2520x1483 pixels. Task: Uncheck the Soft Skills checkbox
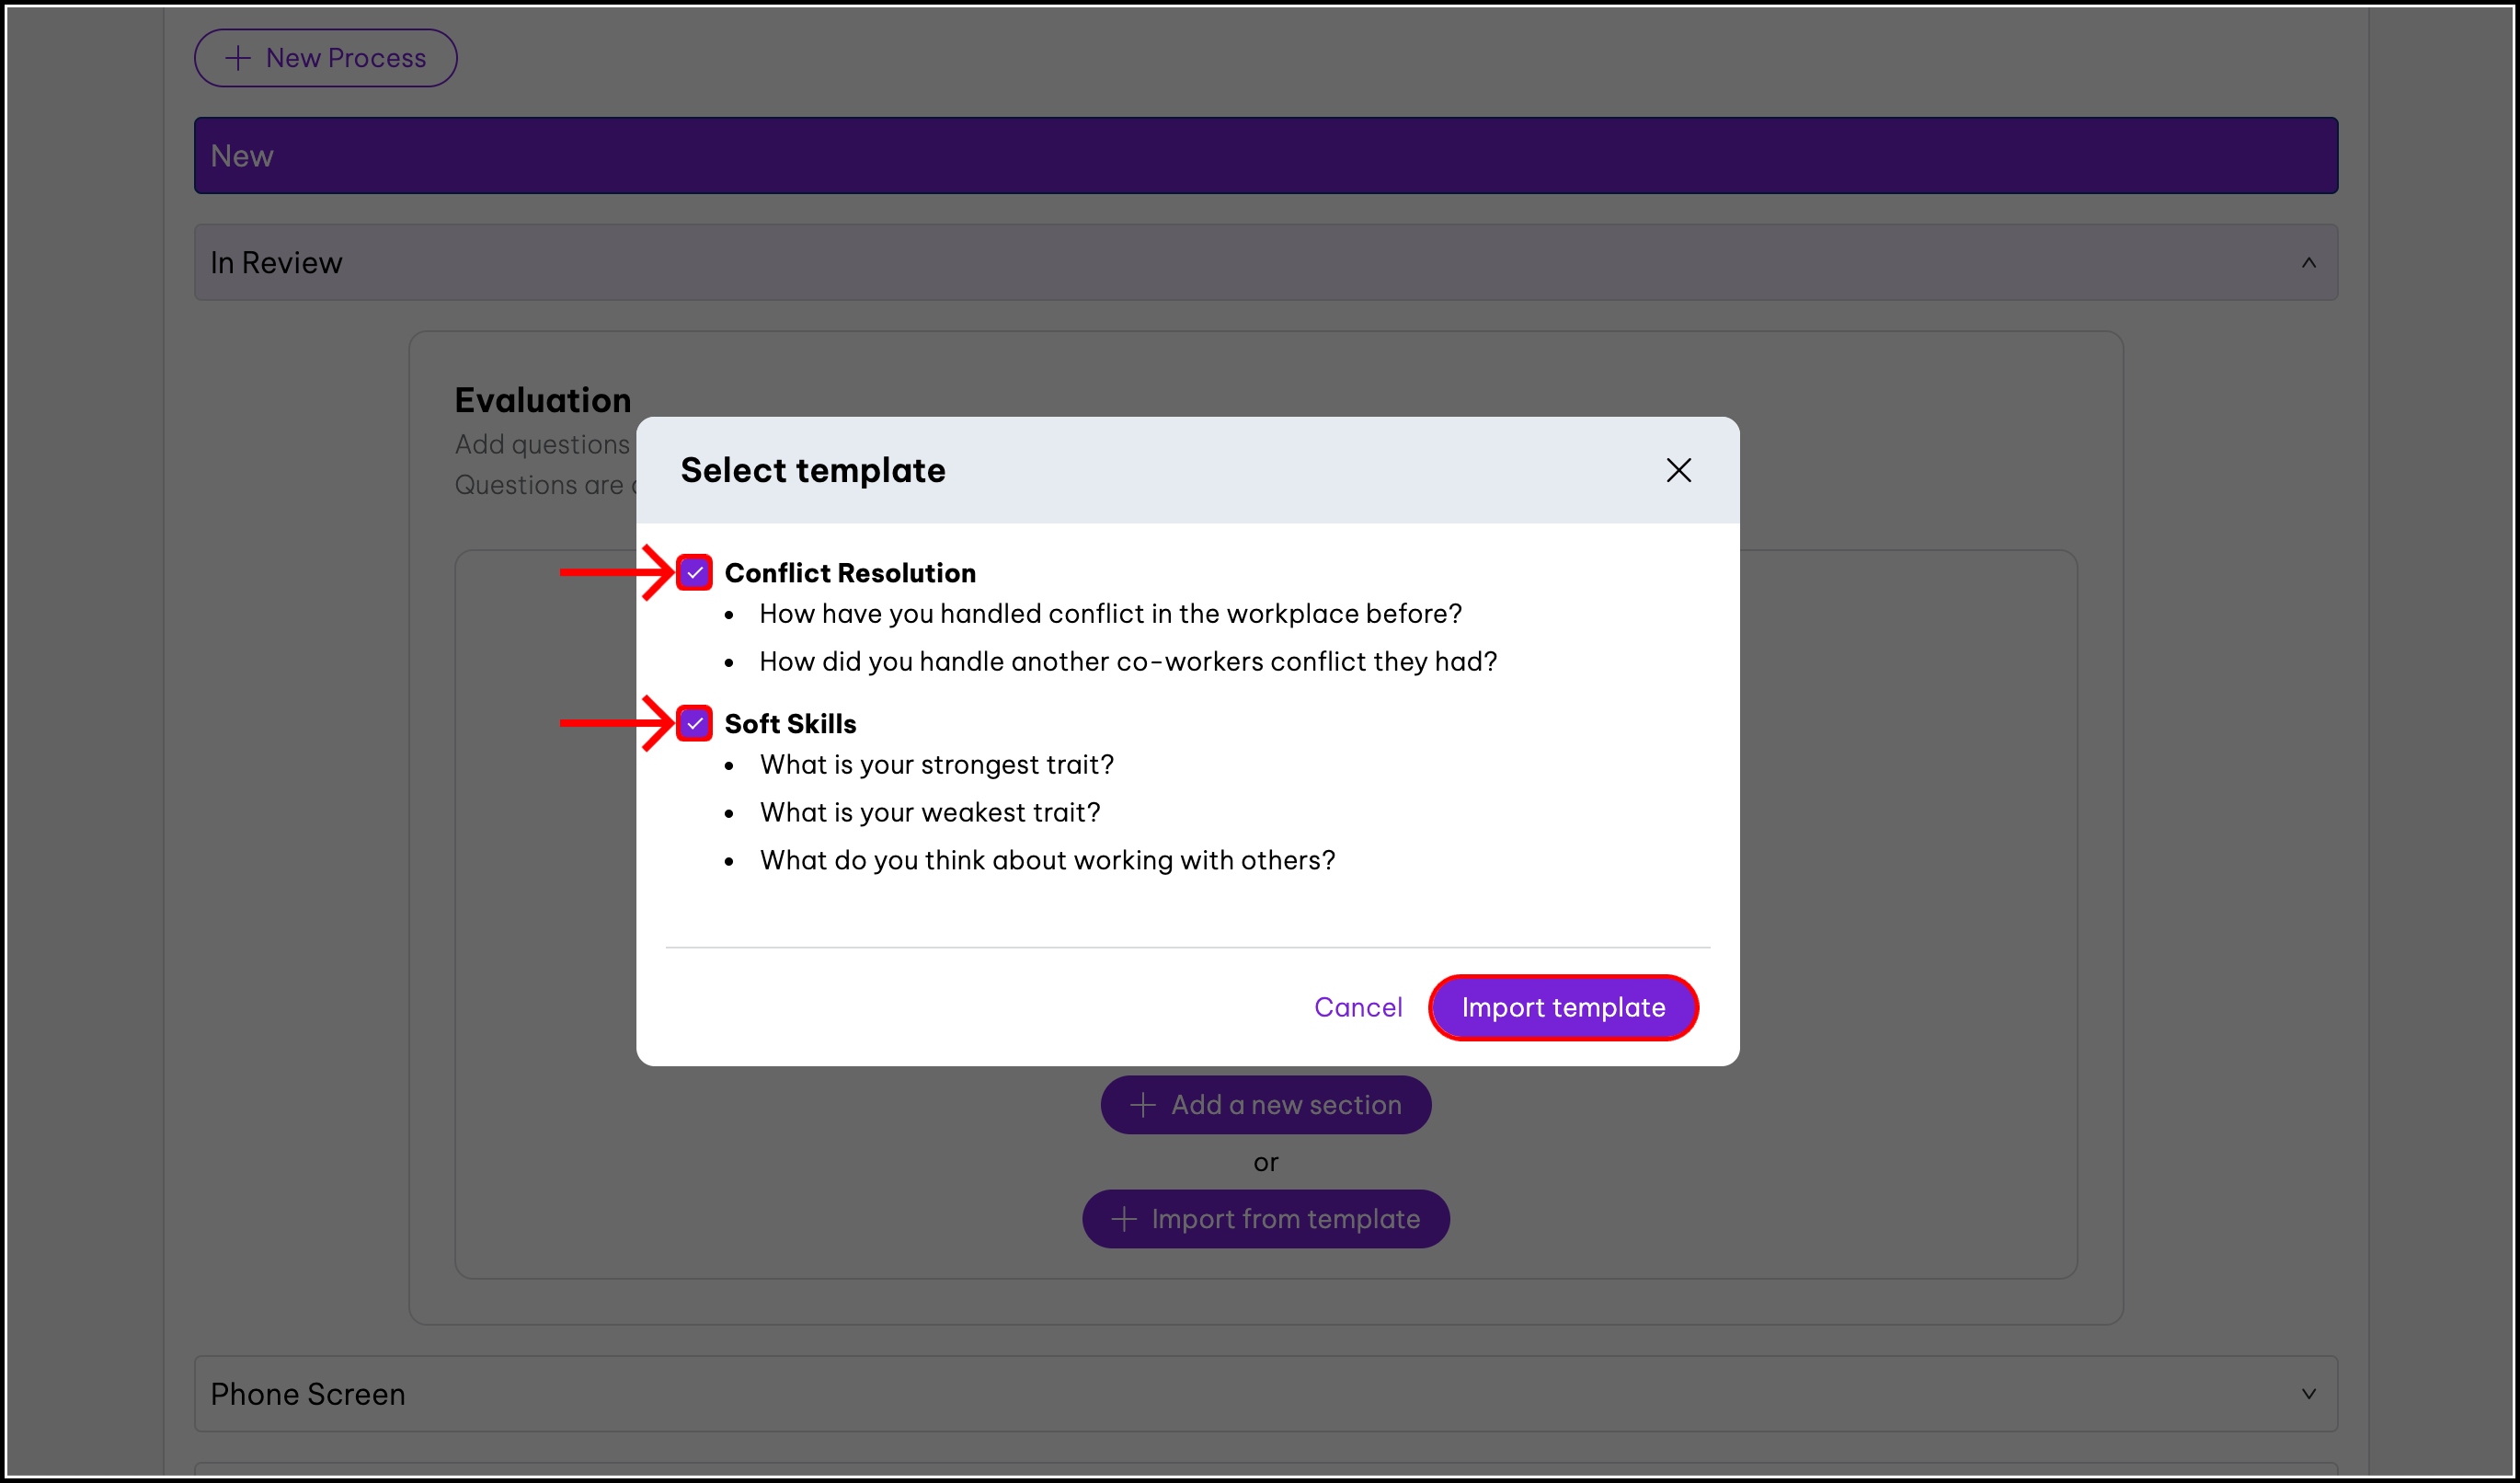pos(694,723)
